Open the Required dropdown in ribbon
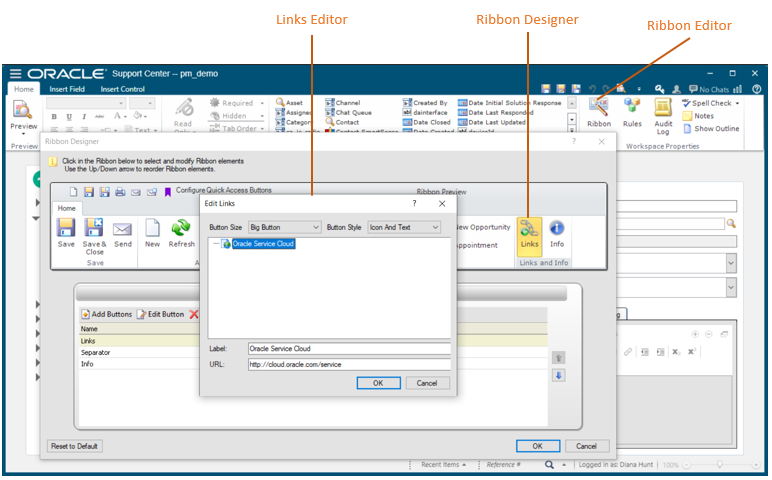Viewport: 772px width, 480px height. click(x=262, y=103)
